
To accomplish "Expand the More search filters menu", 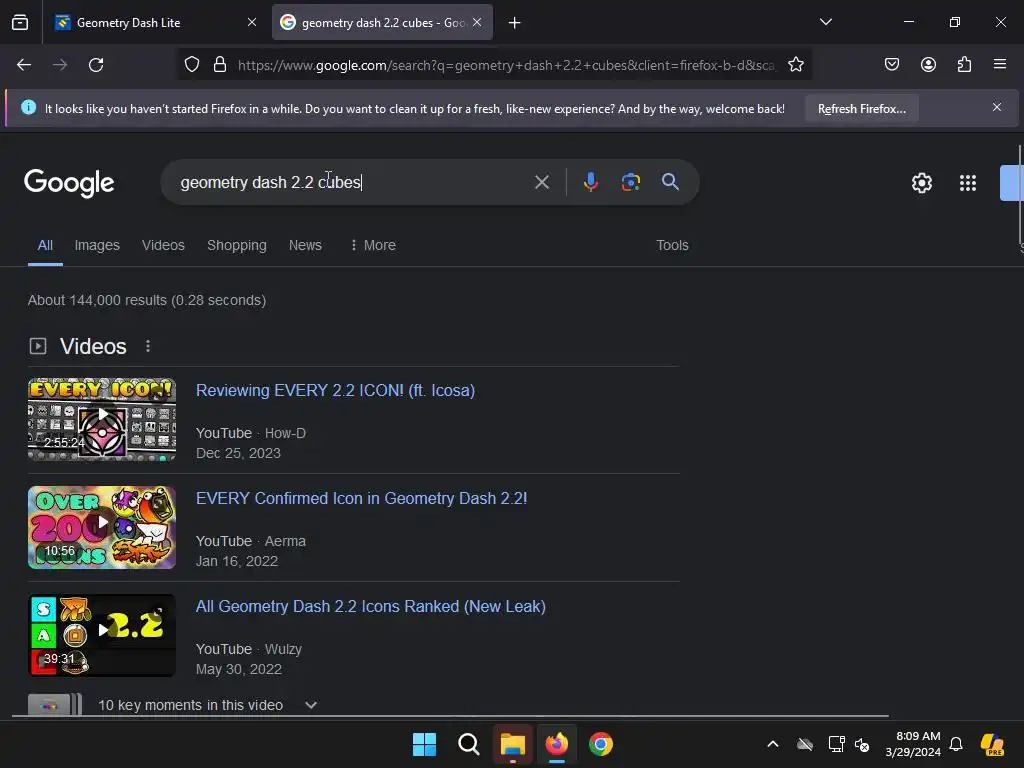I will 373,246.
